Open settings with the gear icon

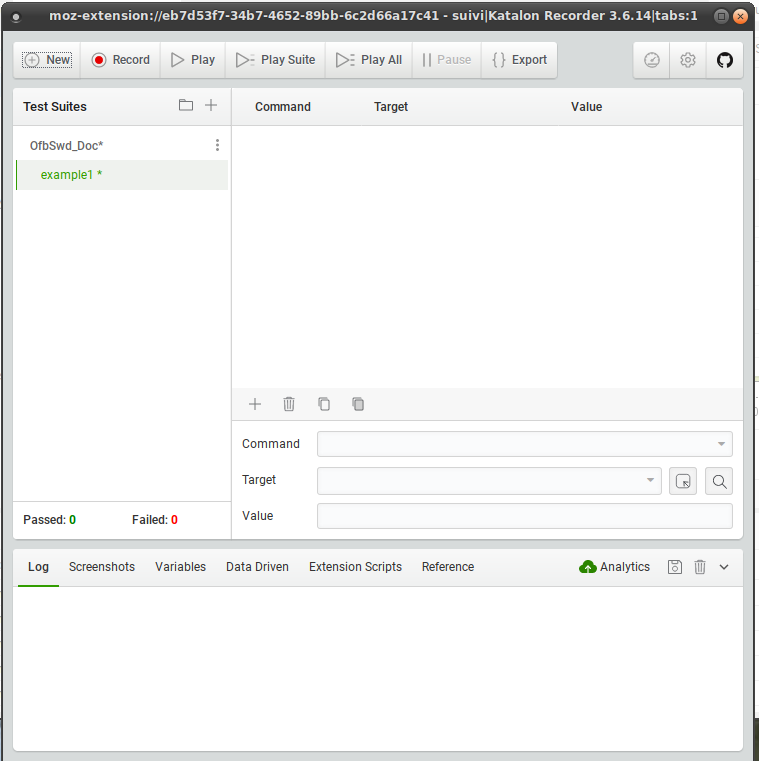(x=688, y=60)
